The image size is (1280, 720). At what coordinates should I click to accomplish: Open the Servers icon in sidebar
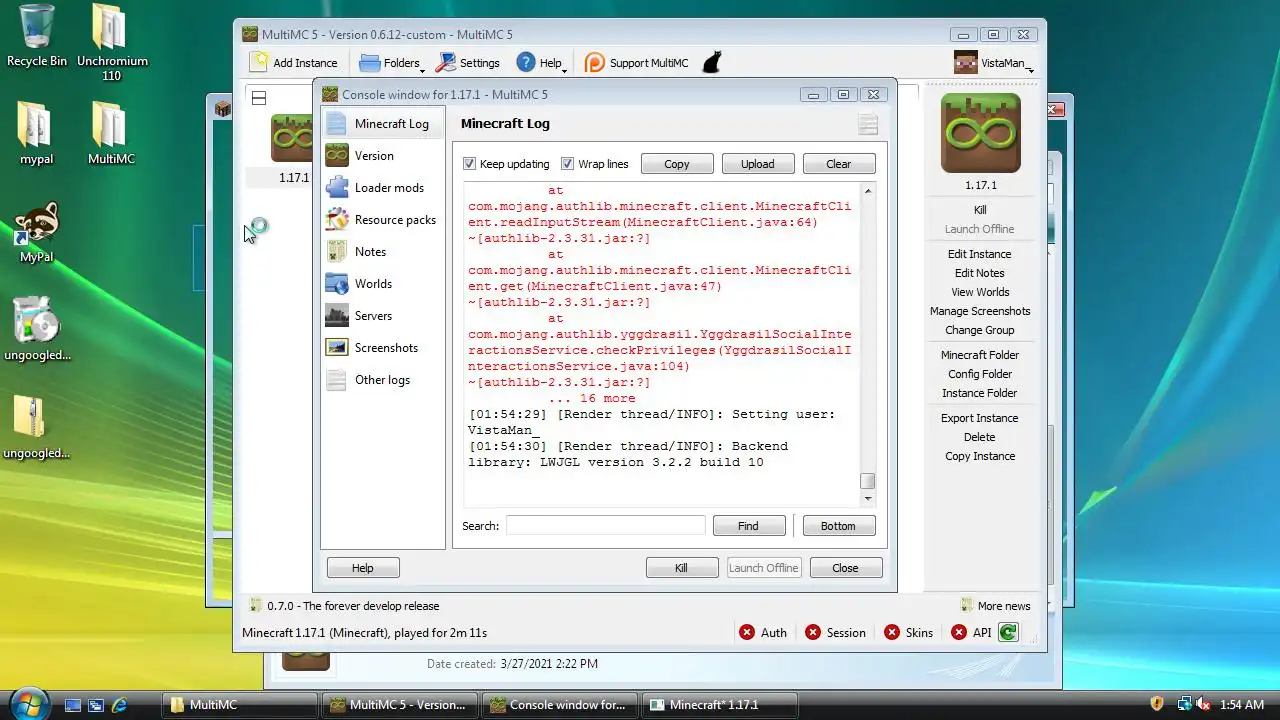click(x=337, y=316)
